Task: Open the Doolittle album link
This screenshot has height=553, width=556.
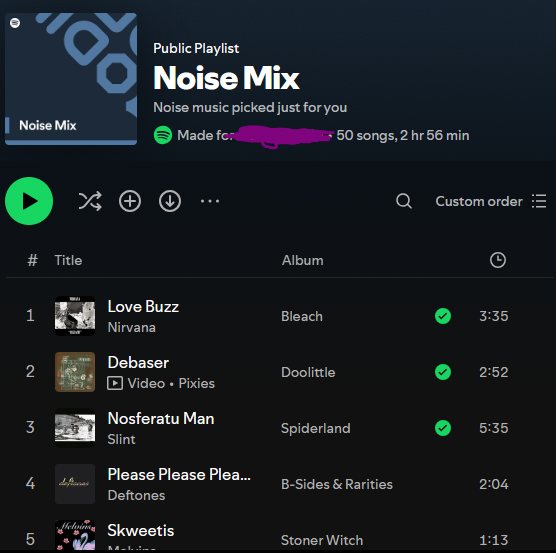Action: pos(308,372)
